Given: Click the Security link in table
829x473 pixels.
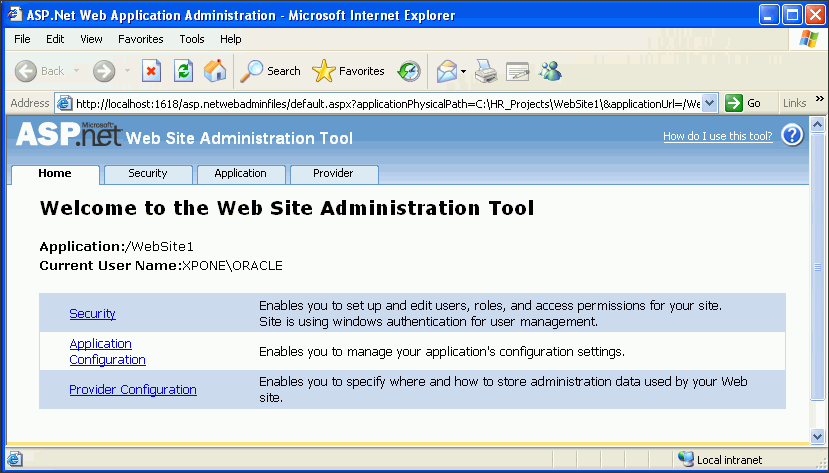Looking at the screenshot, I should click(92, 314).
